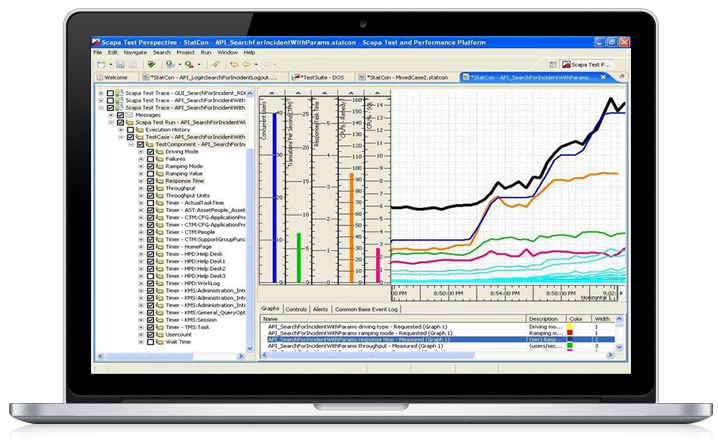Screen dimensions: 718x445
Task: Collapse the Scapa Test Run node
Action: tap(111, 122)
